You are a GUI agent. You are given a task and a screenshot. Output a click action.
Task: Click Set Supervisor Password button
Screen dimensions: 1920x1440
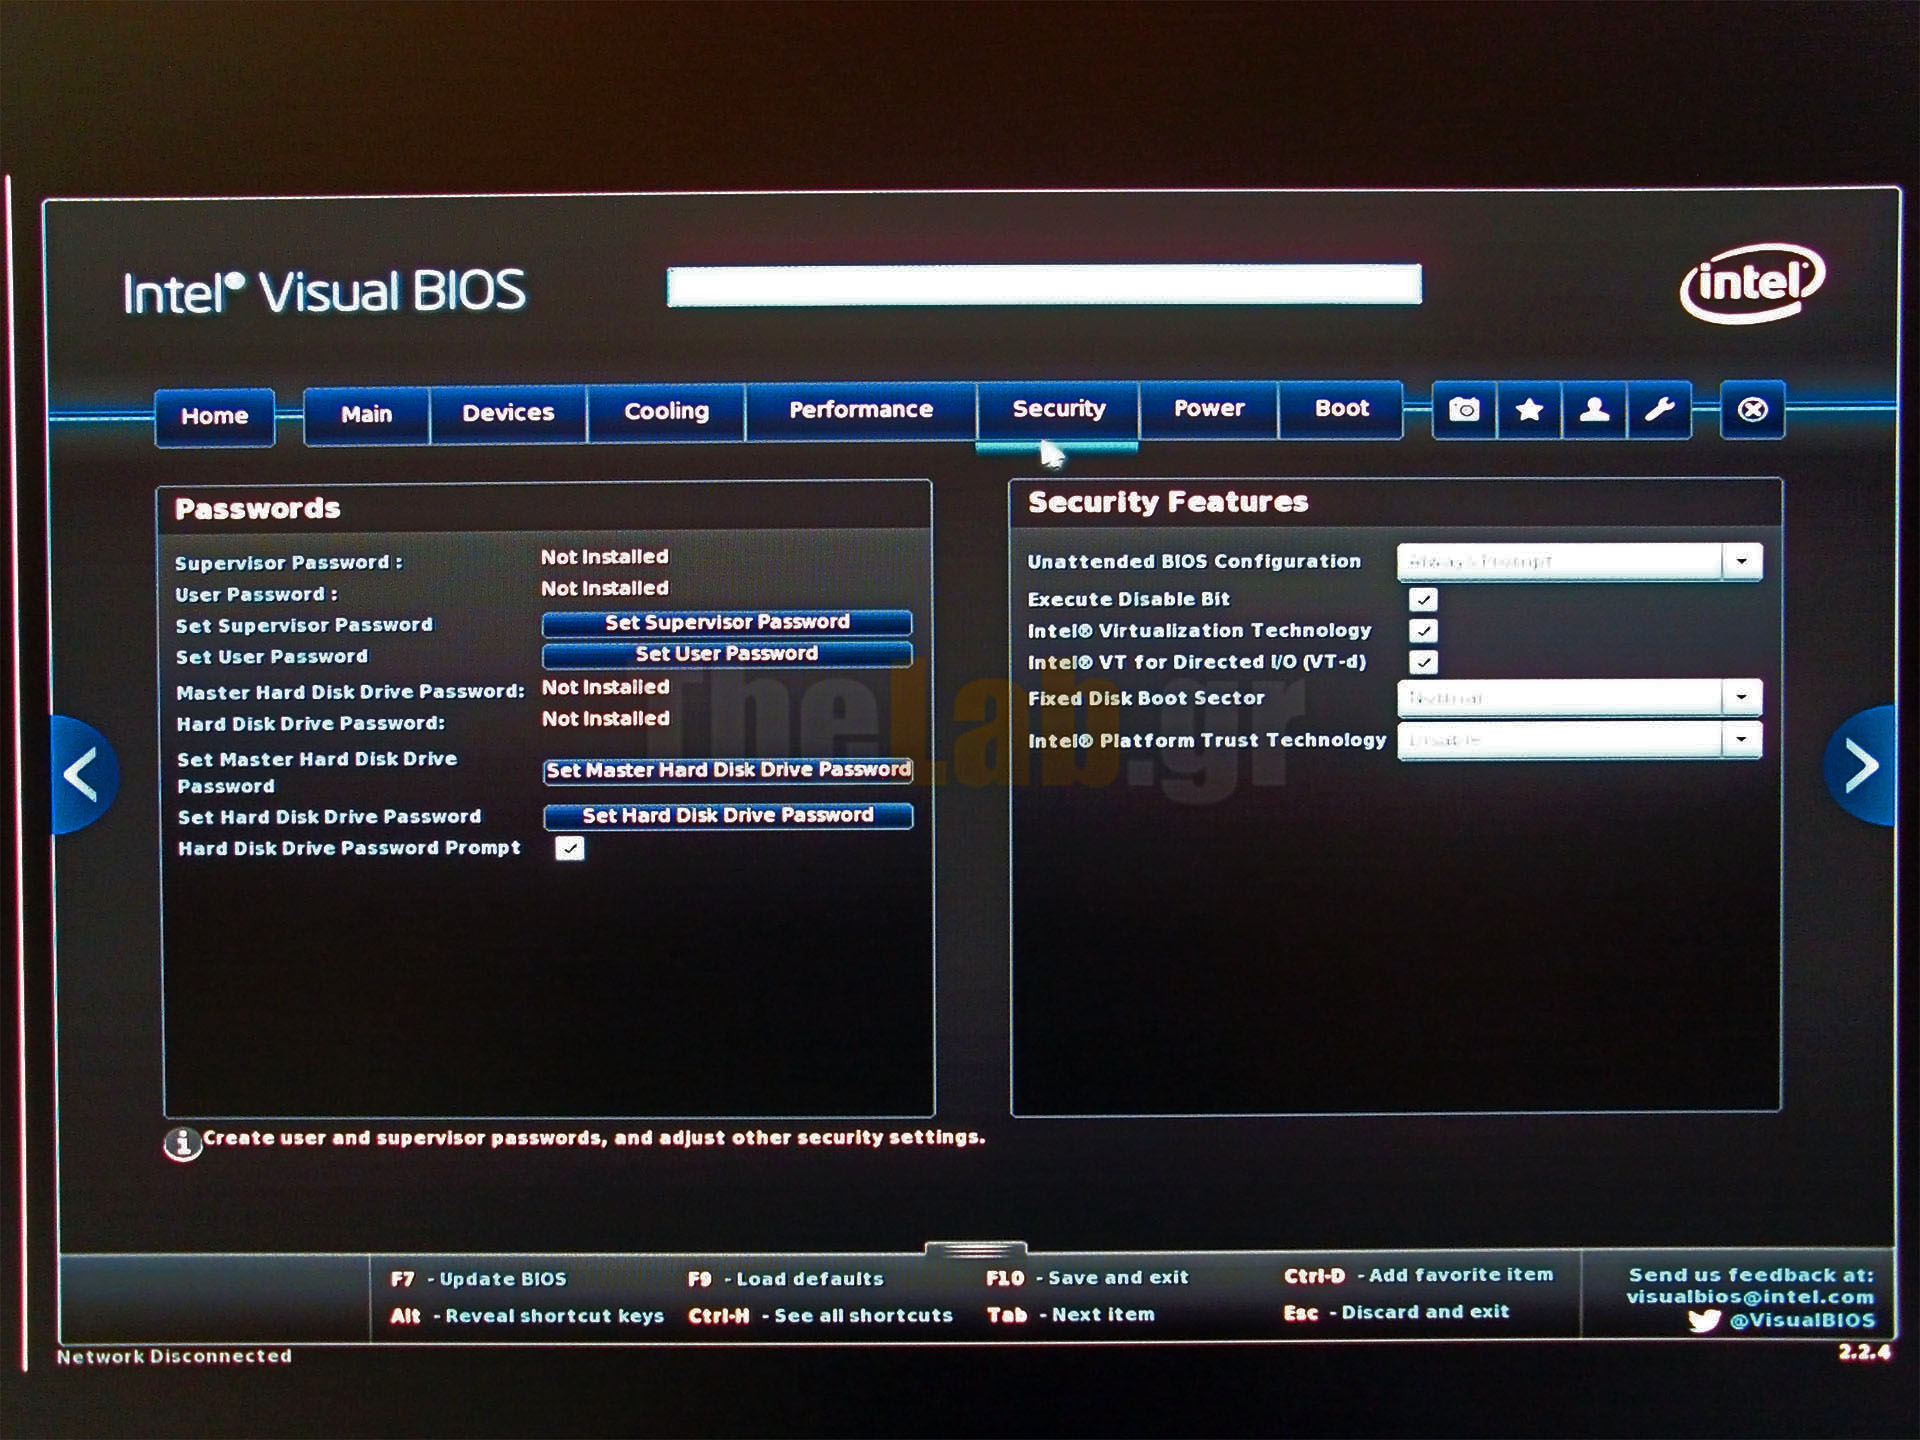coord(727,623)
